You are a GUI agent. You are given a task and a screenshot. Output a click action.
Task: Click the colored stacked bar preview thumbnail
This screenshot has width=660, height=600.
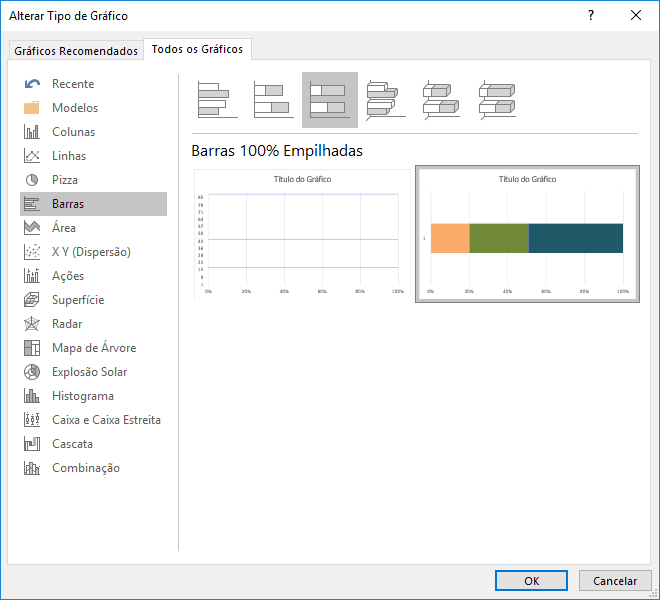pos(526,233)
